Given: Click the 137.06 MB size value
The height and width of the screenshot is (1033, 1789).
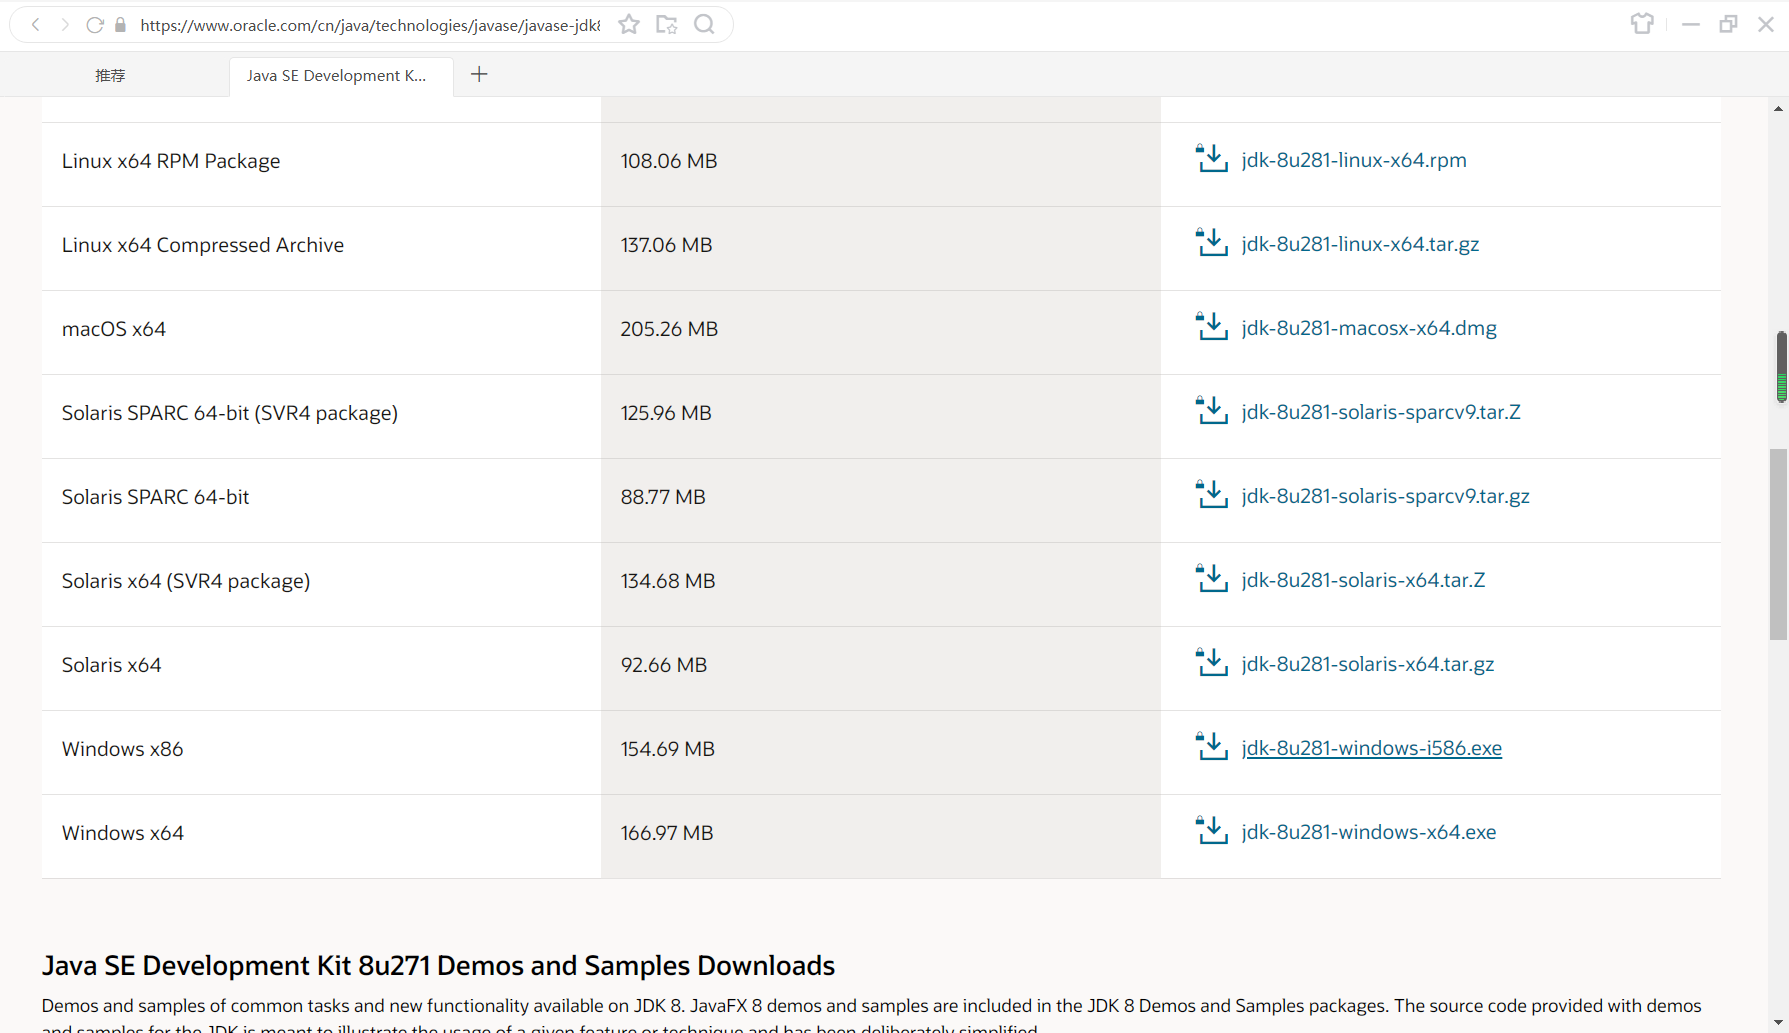Looking at the screenshot, I should pos(667,245).
